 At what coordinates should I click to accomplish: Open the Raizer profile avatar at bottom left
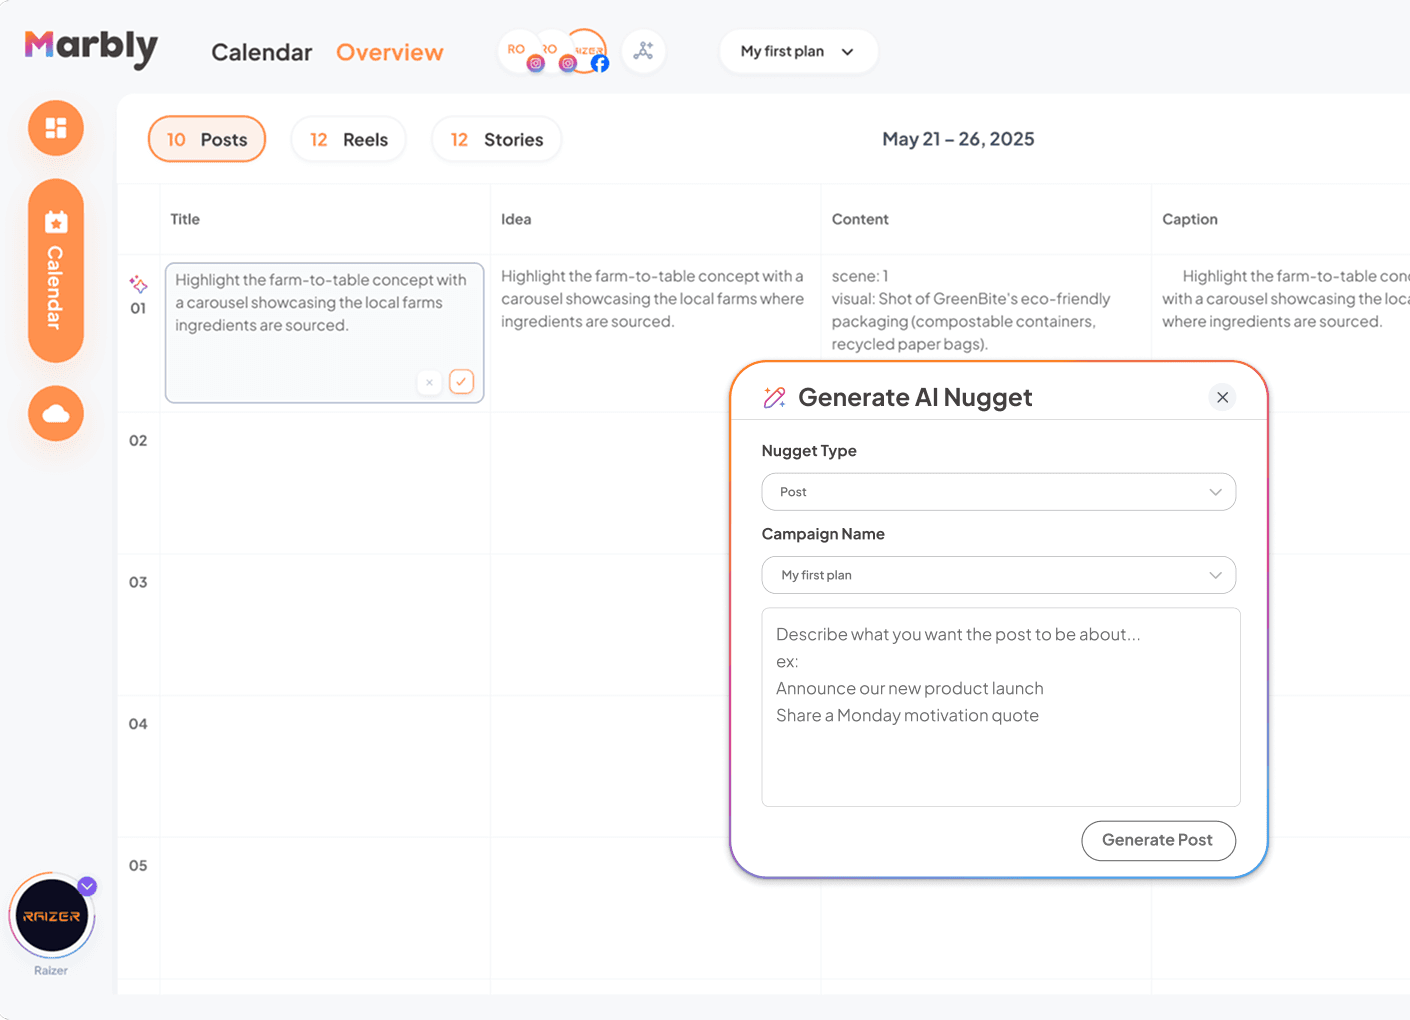[50, 915]
